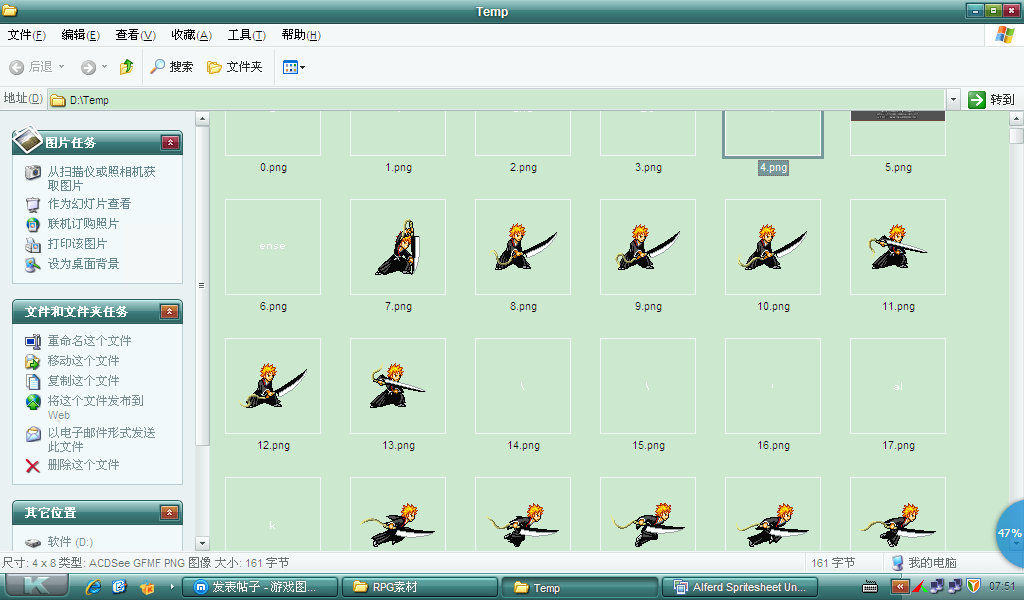This screenshot has height=600, width=1024.
Task: Click the 14.png file name
Action: [x=523, y=445]
